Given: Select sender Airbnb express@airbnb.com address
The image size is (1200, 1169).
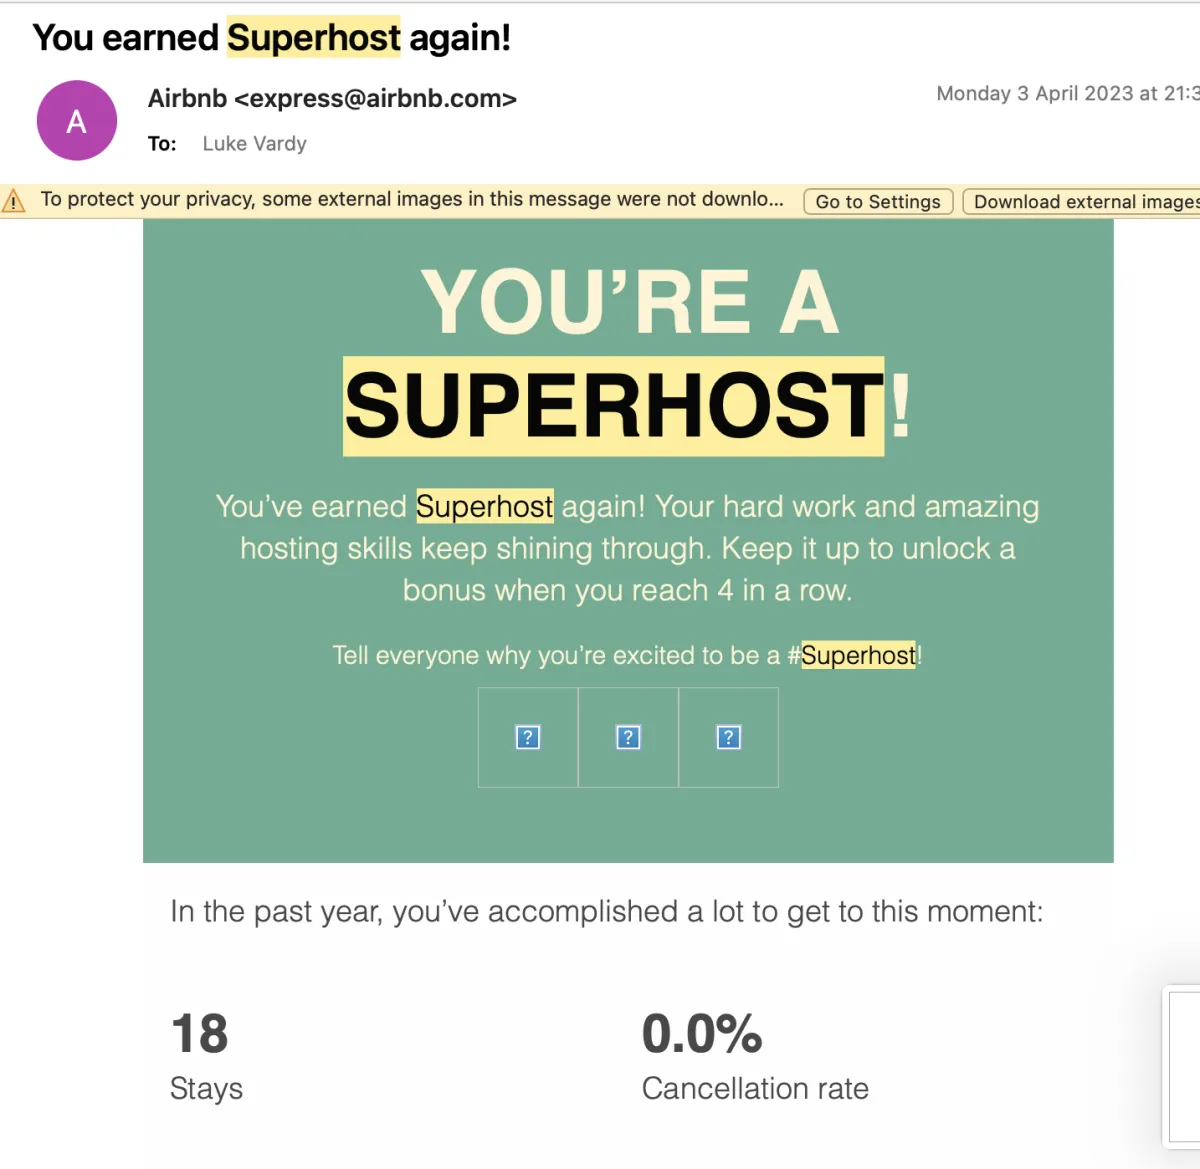Looking at the screenshot, I should tap(332, 98).
